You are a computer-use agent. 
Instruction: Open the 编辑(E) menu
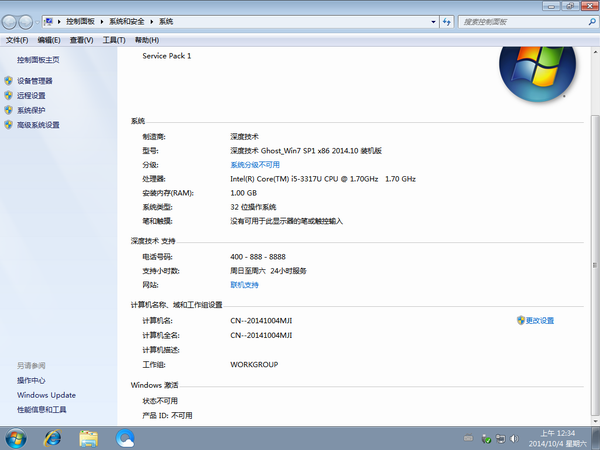click(49, 40)
